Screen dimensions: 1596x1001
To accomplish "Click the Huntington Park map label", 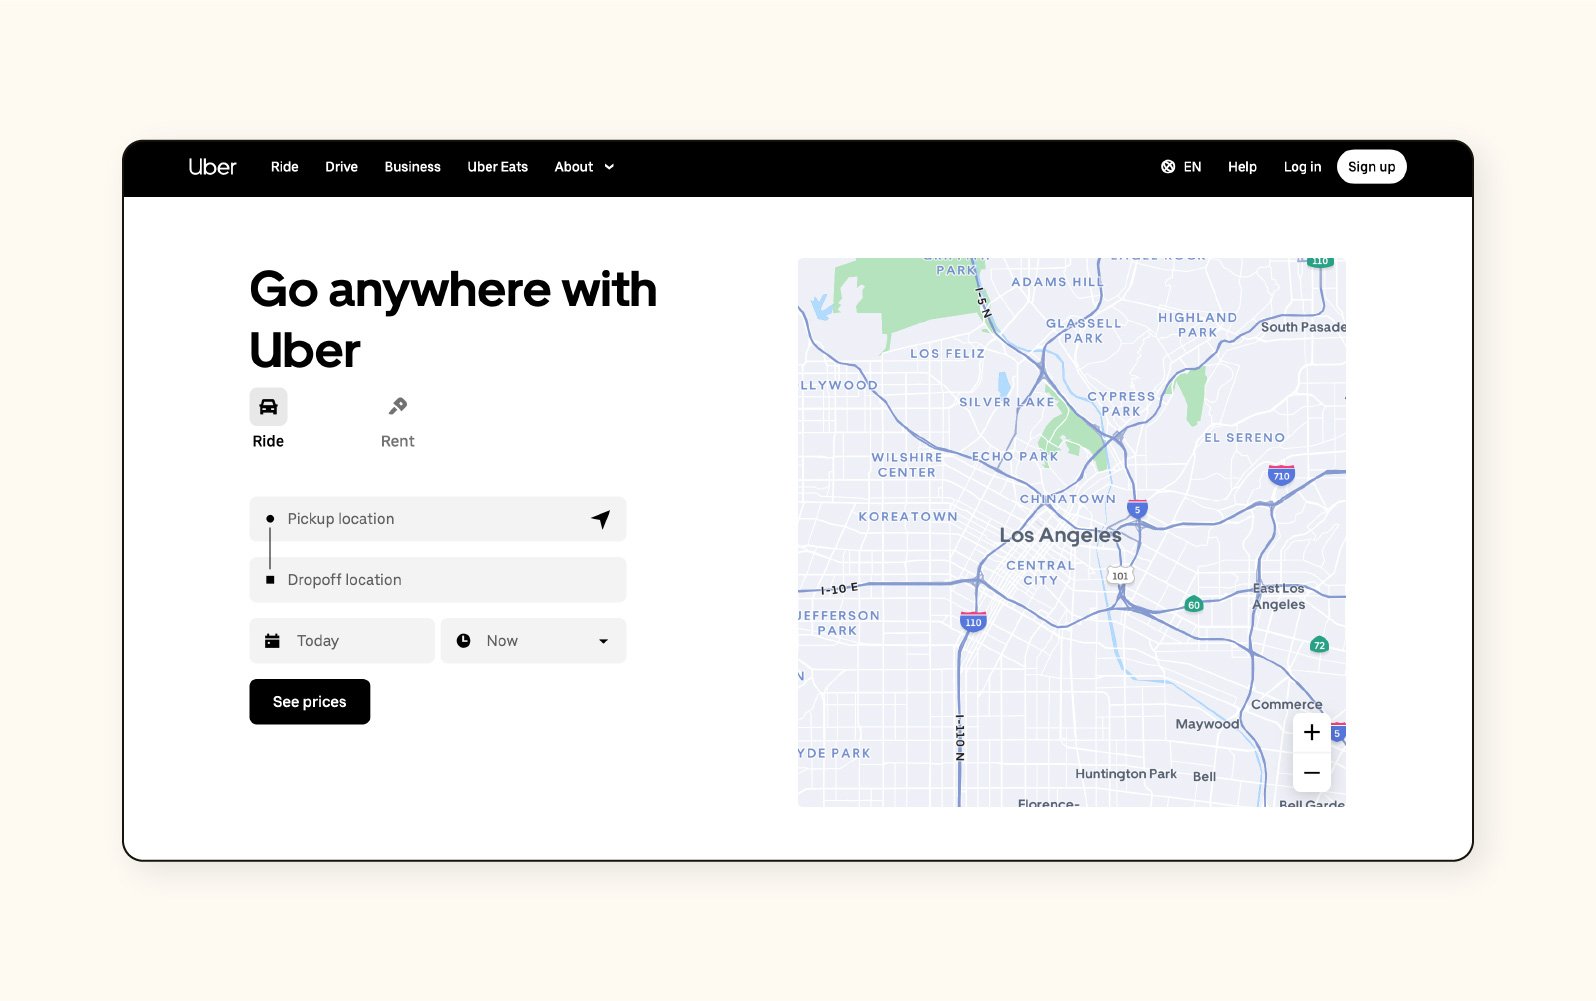I will (x=1126, y=774).
